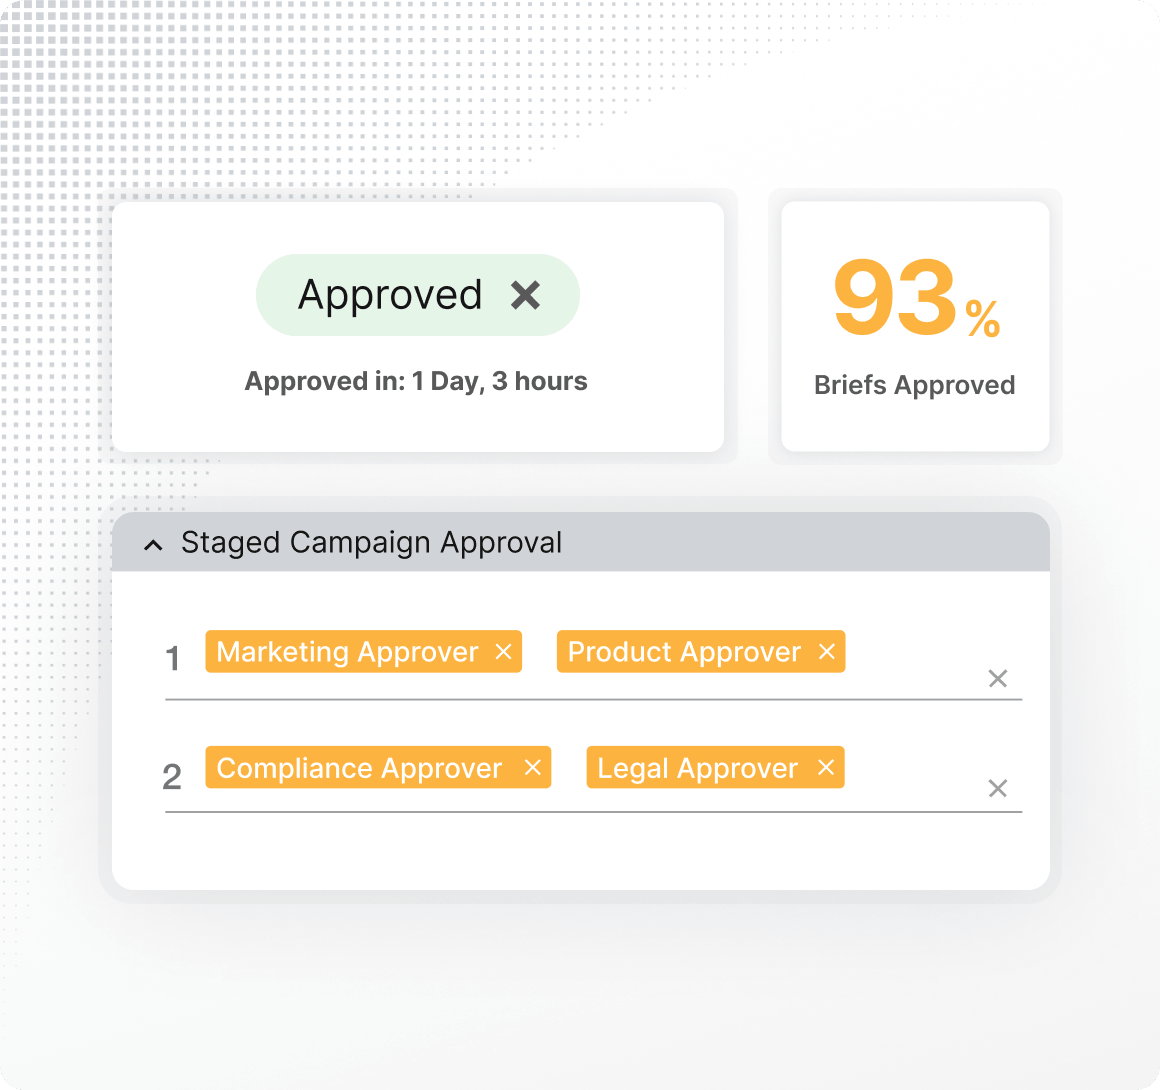Clear all approvers from stage 1

(x=998, y=679)
